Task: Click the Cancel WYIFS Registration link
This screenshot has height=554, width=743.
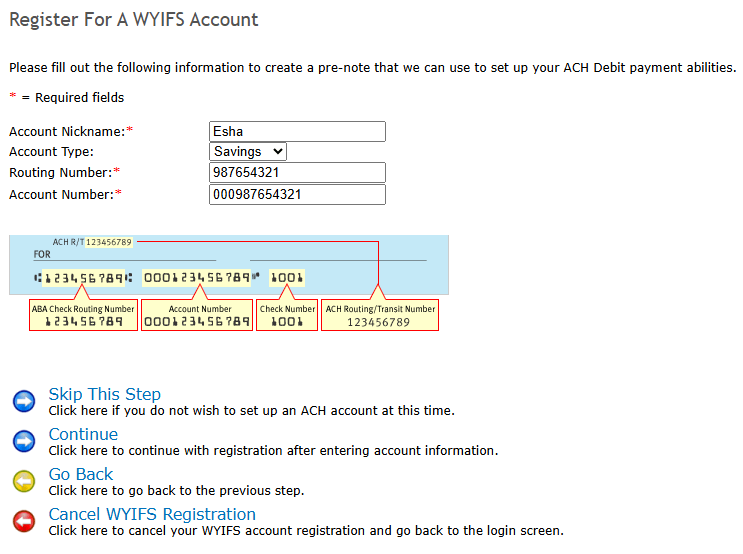Action: (x=152, y=514)
